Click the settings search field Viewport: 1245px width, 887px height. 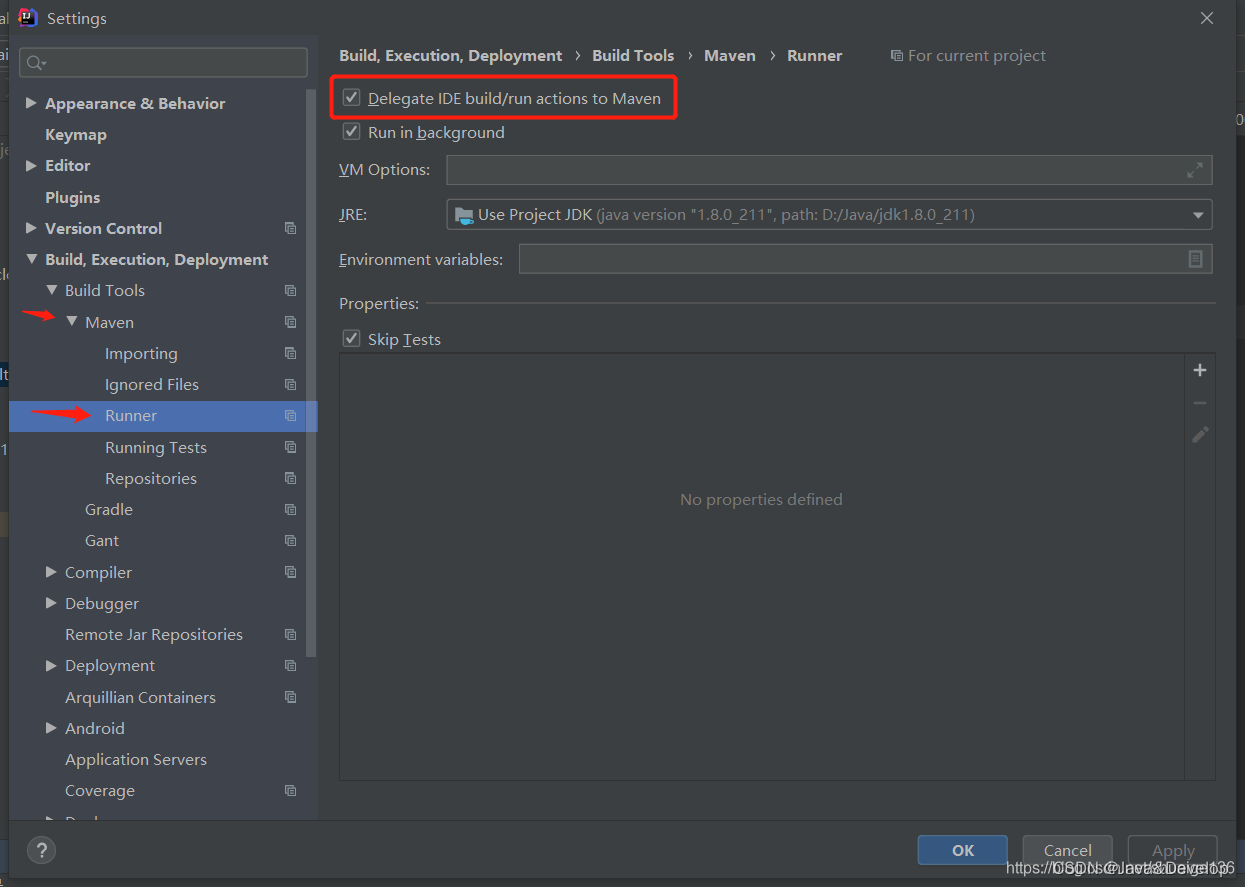[x=164, y=62]
